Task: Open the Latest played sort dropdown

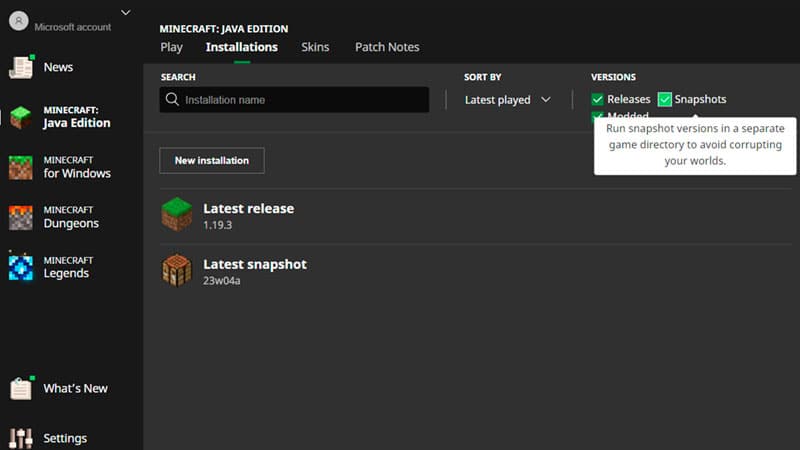Action: [x=507, y=100]
